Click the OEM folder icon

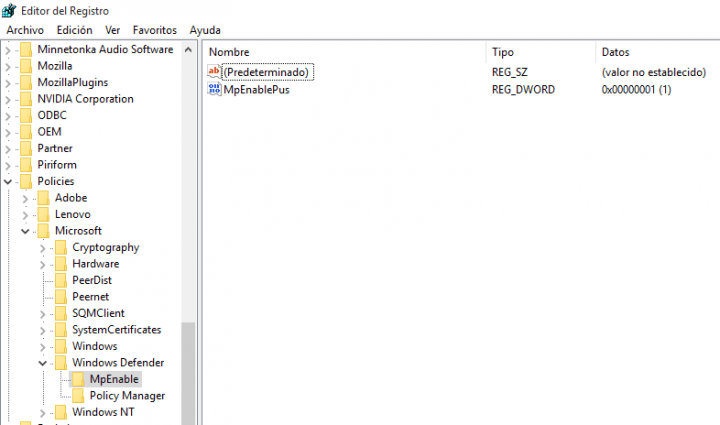click(26, 132)
